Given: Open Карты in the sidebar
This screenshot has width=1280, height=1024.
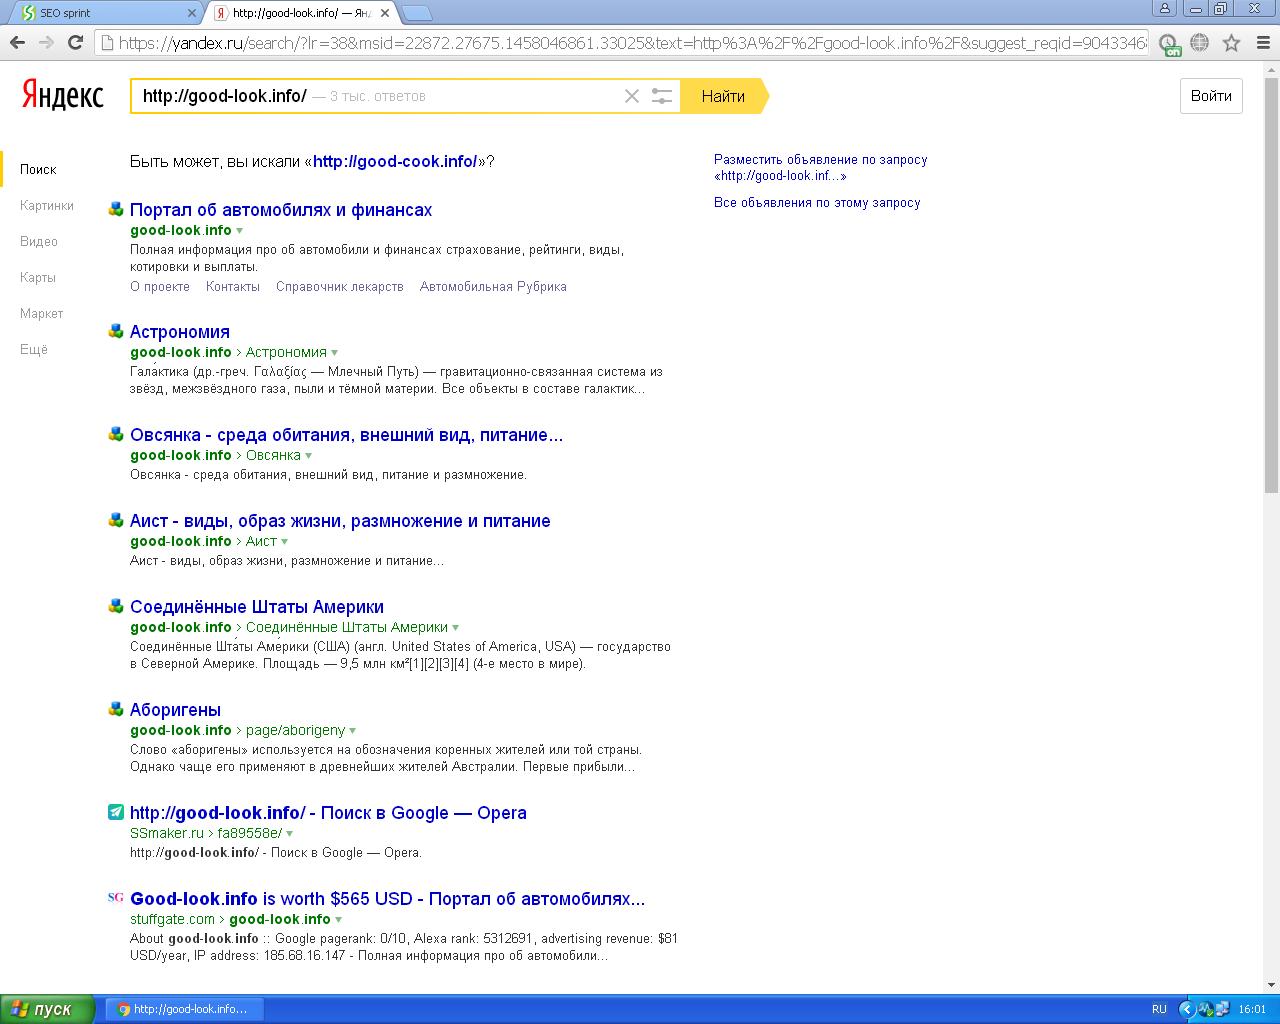Looking at the screenshot, I should (x=38, y=277).
